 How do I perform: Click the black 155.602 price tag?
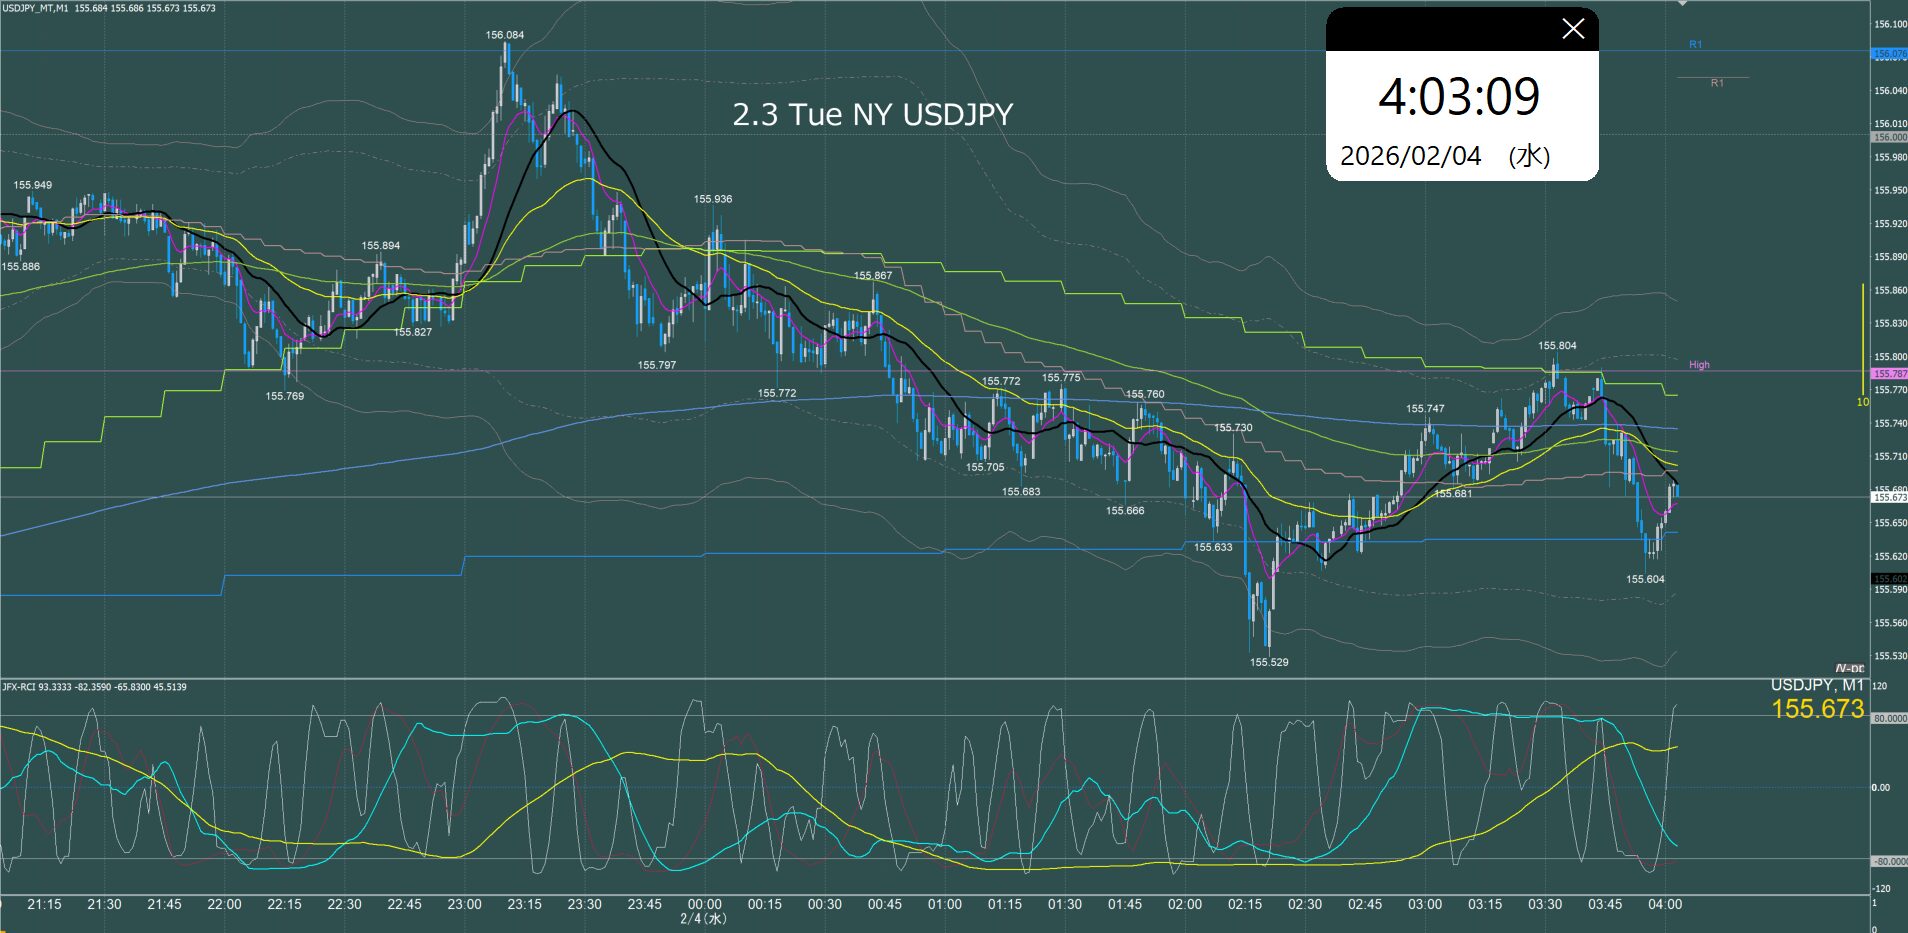1889,579
